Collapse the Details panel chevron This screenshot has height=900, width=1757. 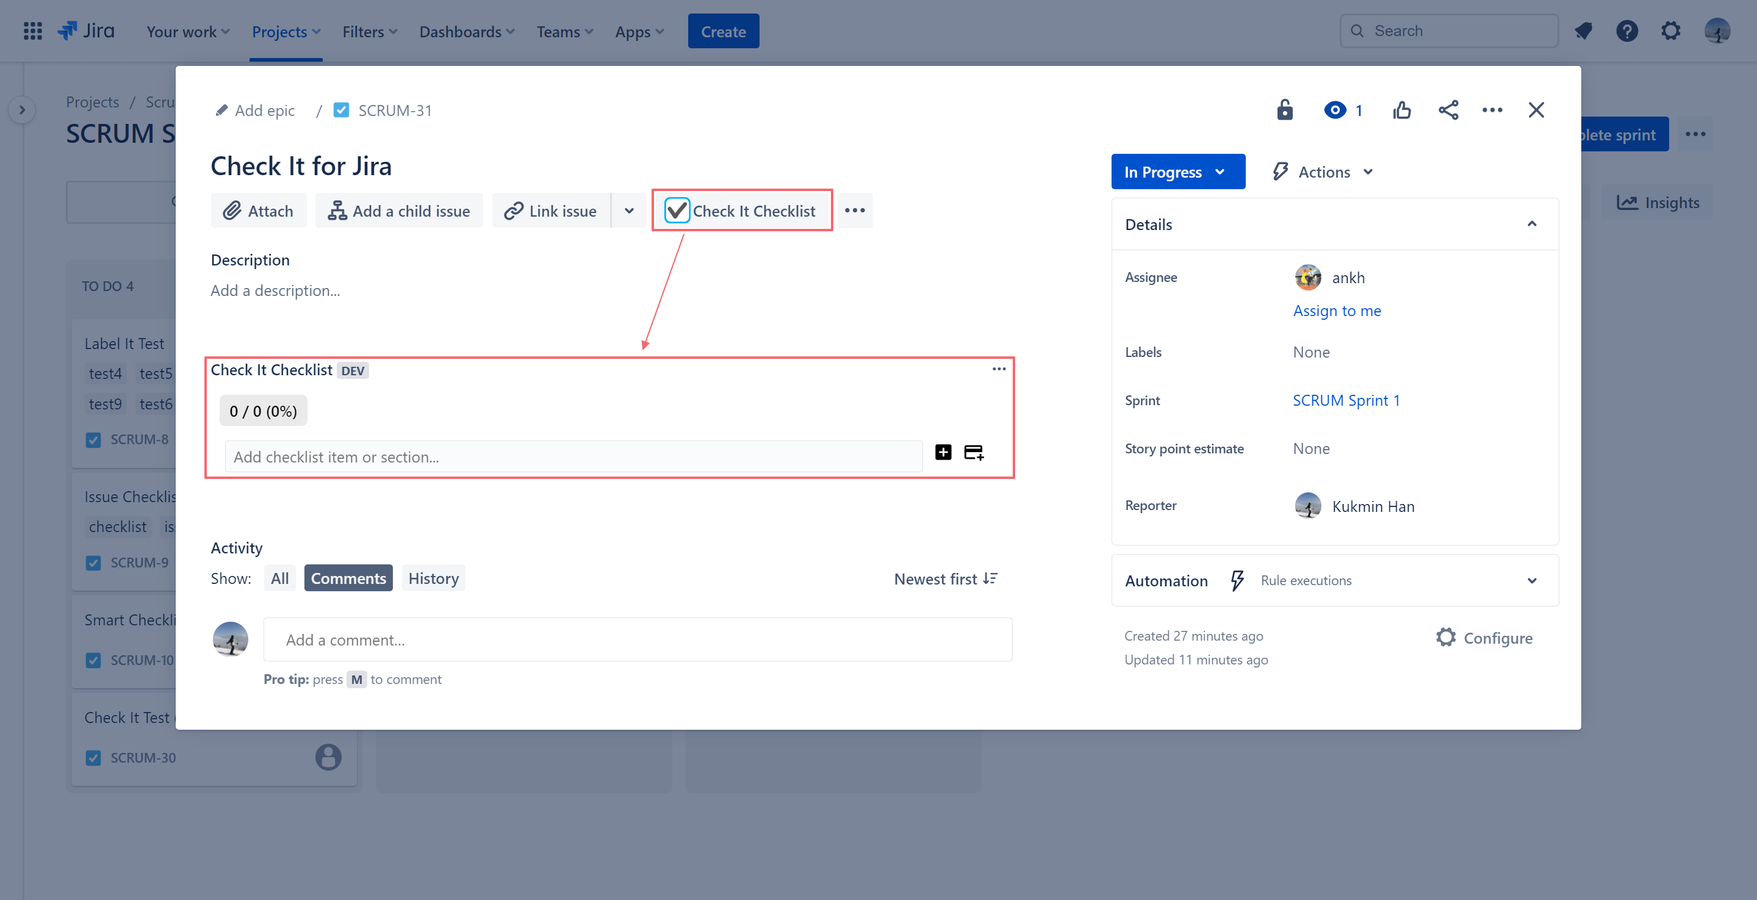coord(1532,224)
